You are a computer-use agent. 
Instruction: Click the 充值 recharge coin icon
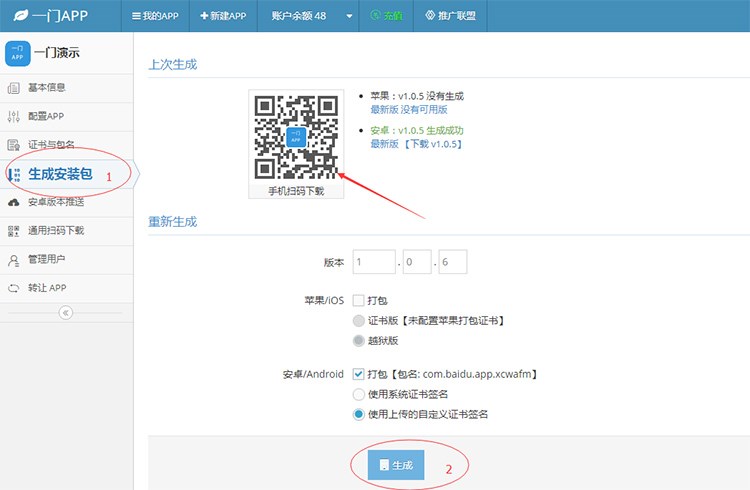point(375,15)
